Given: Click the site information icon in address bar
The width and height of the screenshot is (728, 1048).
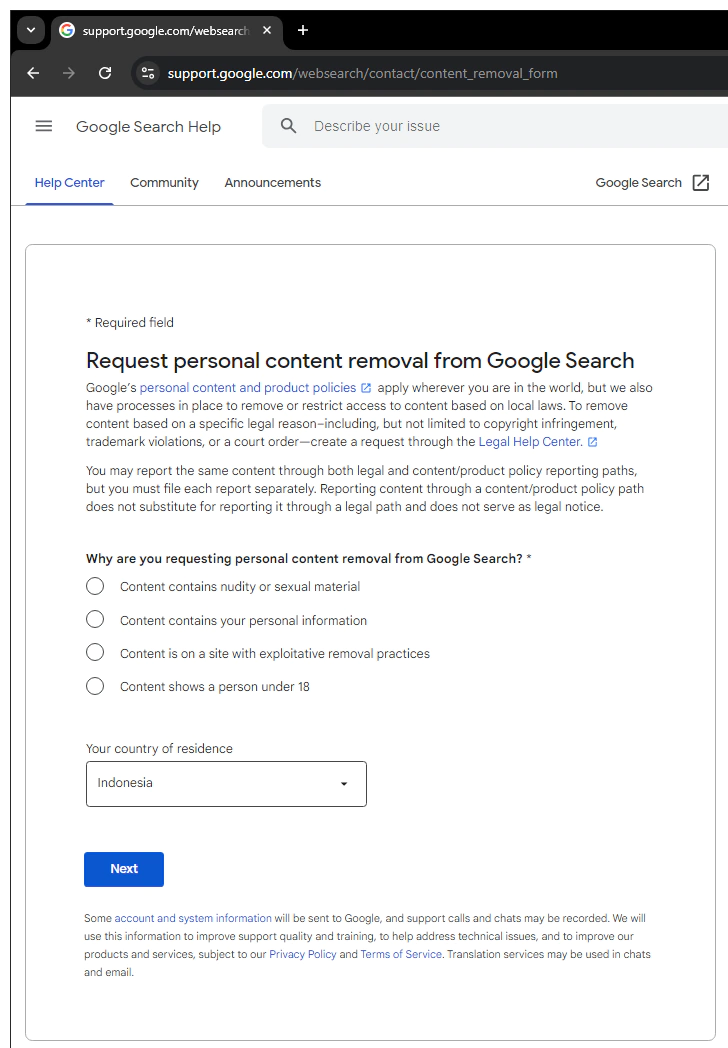Looking at the screenshot, I should (x=148, y=73).
